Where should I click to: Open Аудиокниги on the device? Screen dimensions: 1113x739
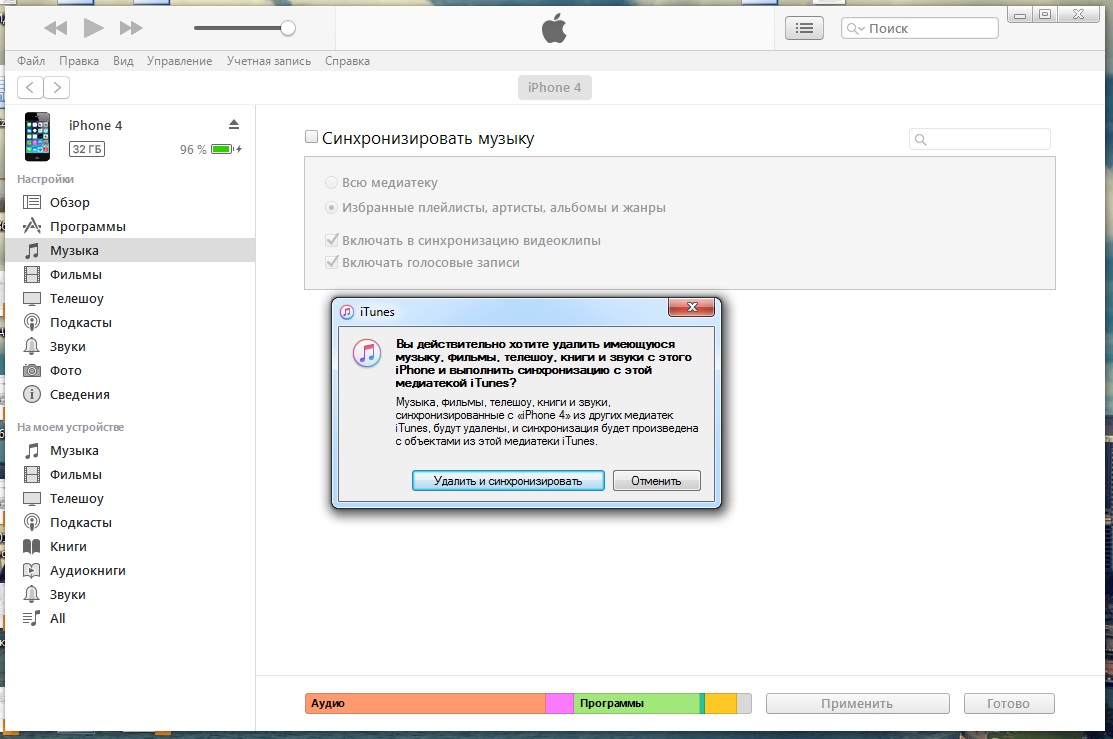point(130,571)
